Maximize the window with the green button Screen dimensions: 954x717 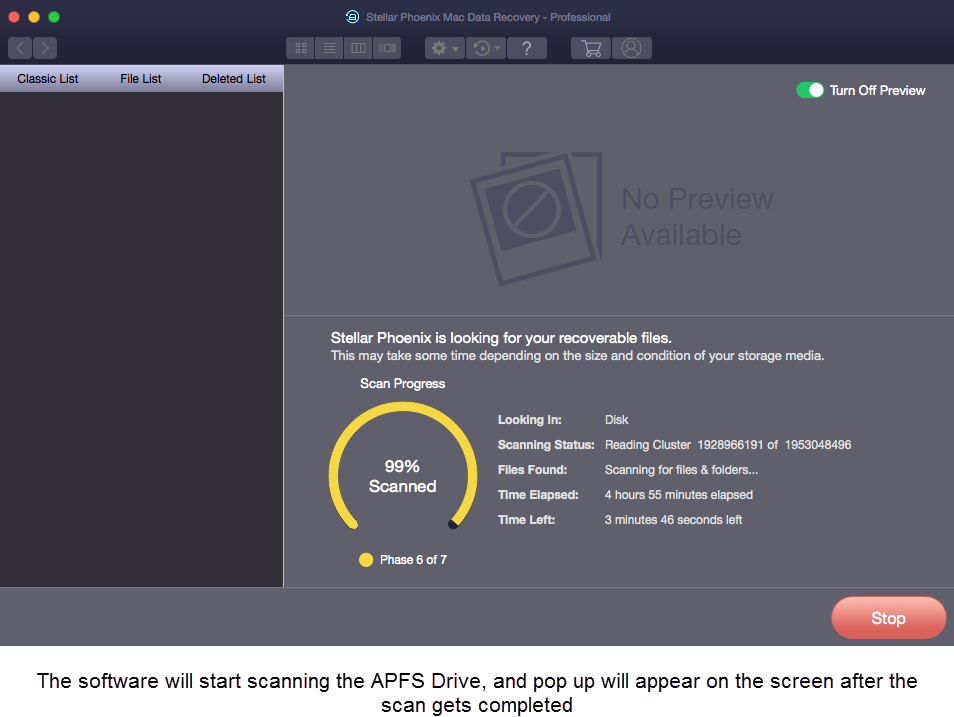click(x=54, y=17)
